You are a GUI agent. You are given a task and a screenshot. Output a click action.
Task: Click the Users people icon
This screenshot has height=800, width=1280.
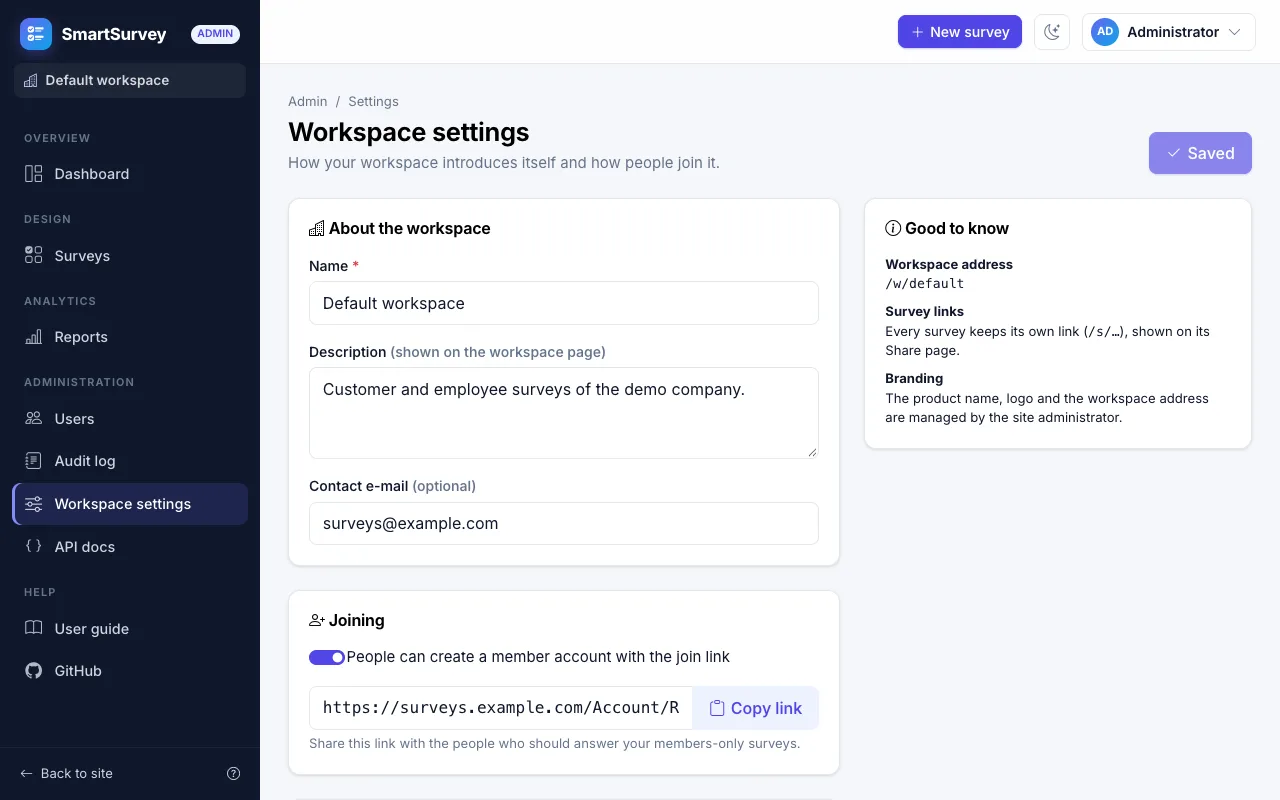[34, 419]
